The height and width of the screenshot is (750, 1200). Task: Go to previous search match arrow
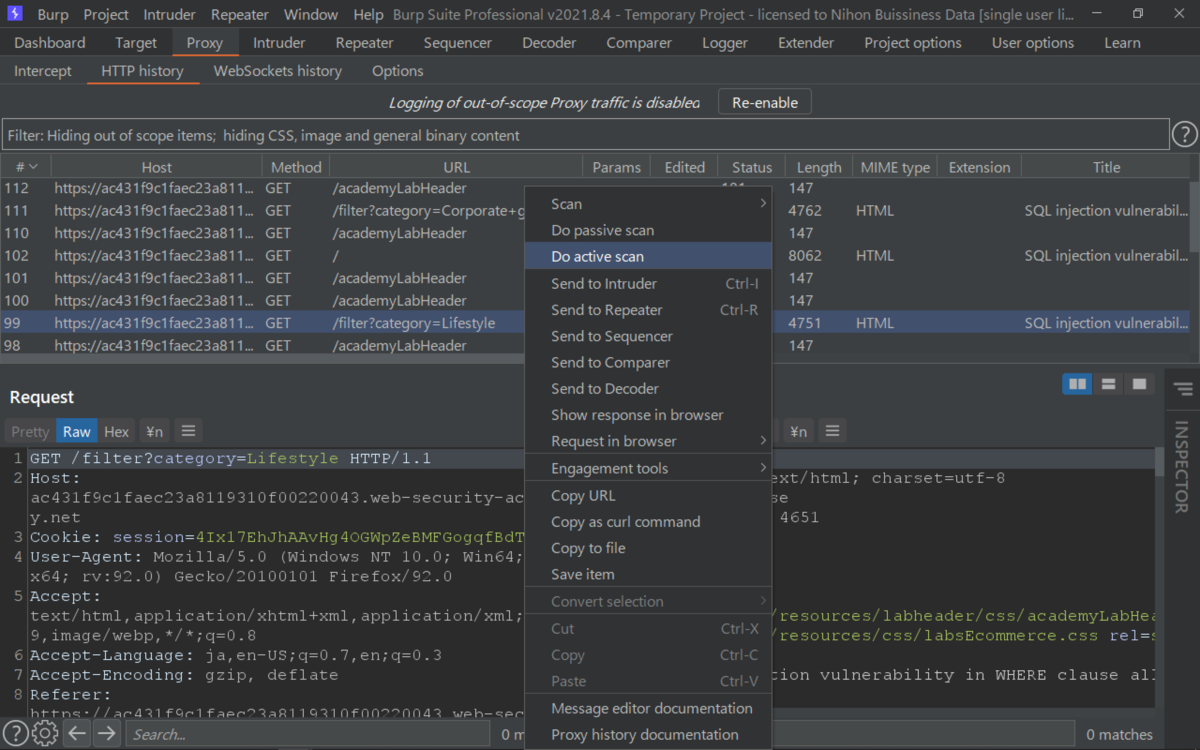pos(77,734)
